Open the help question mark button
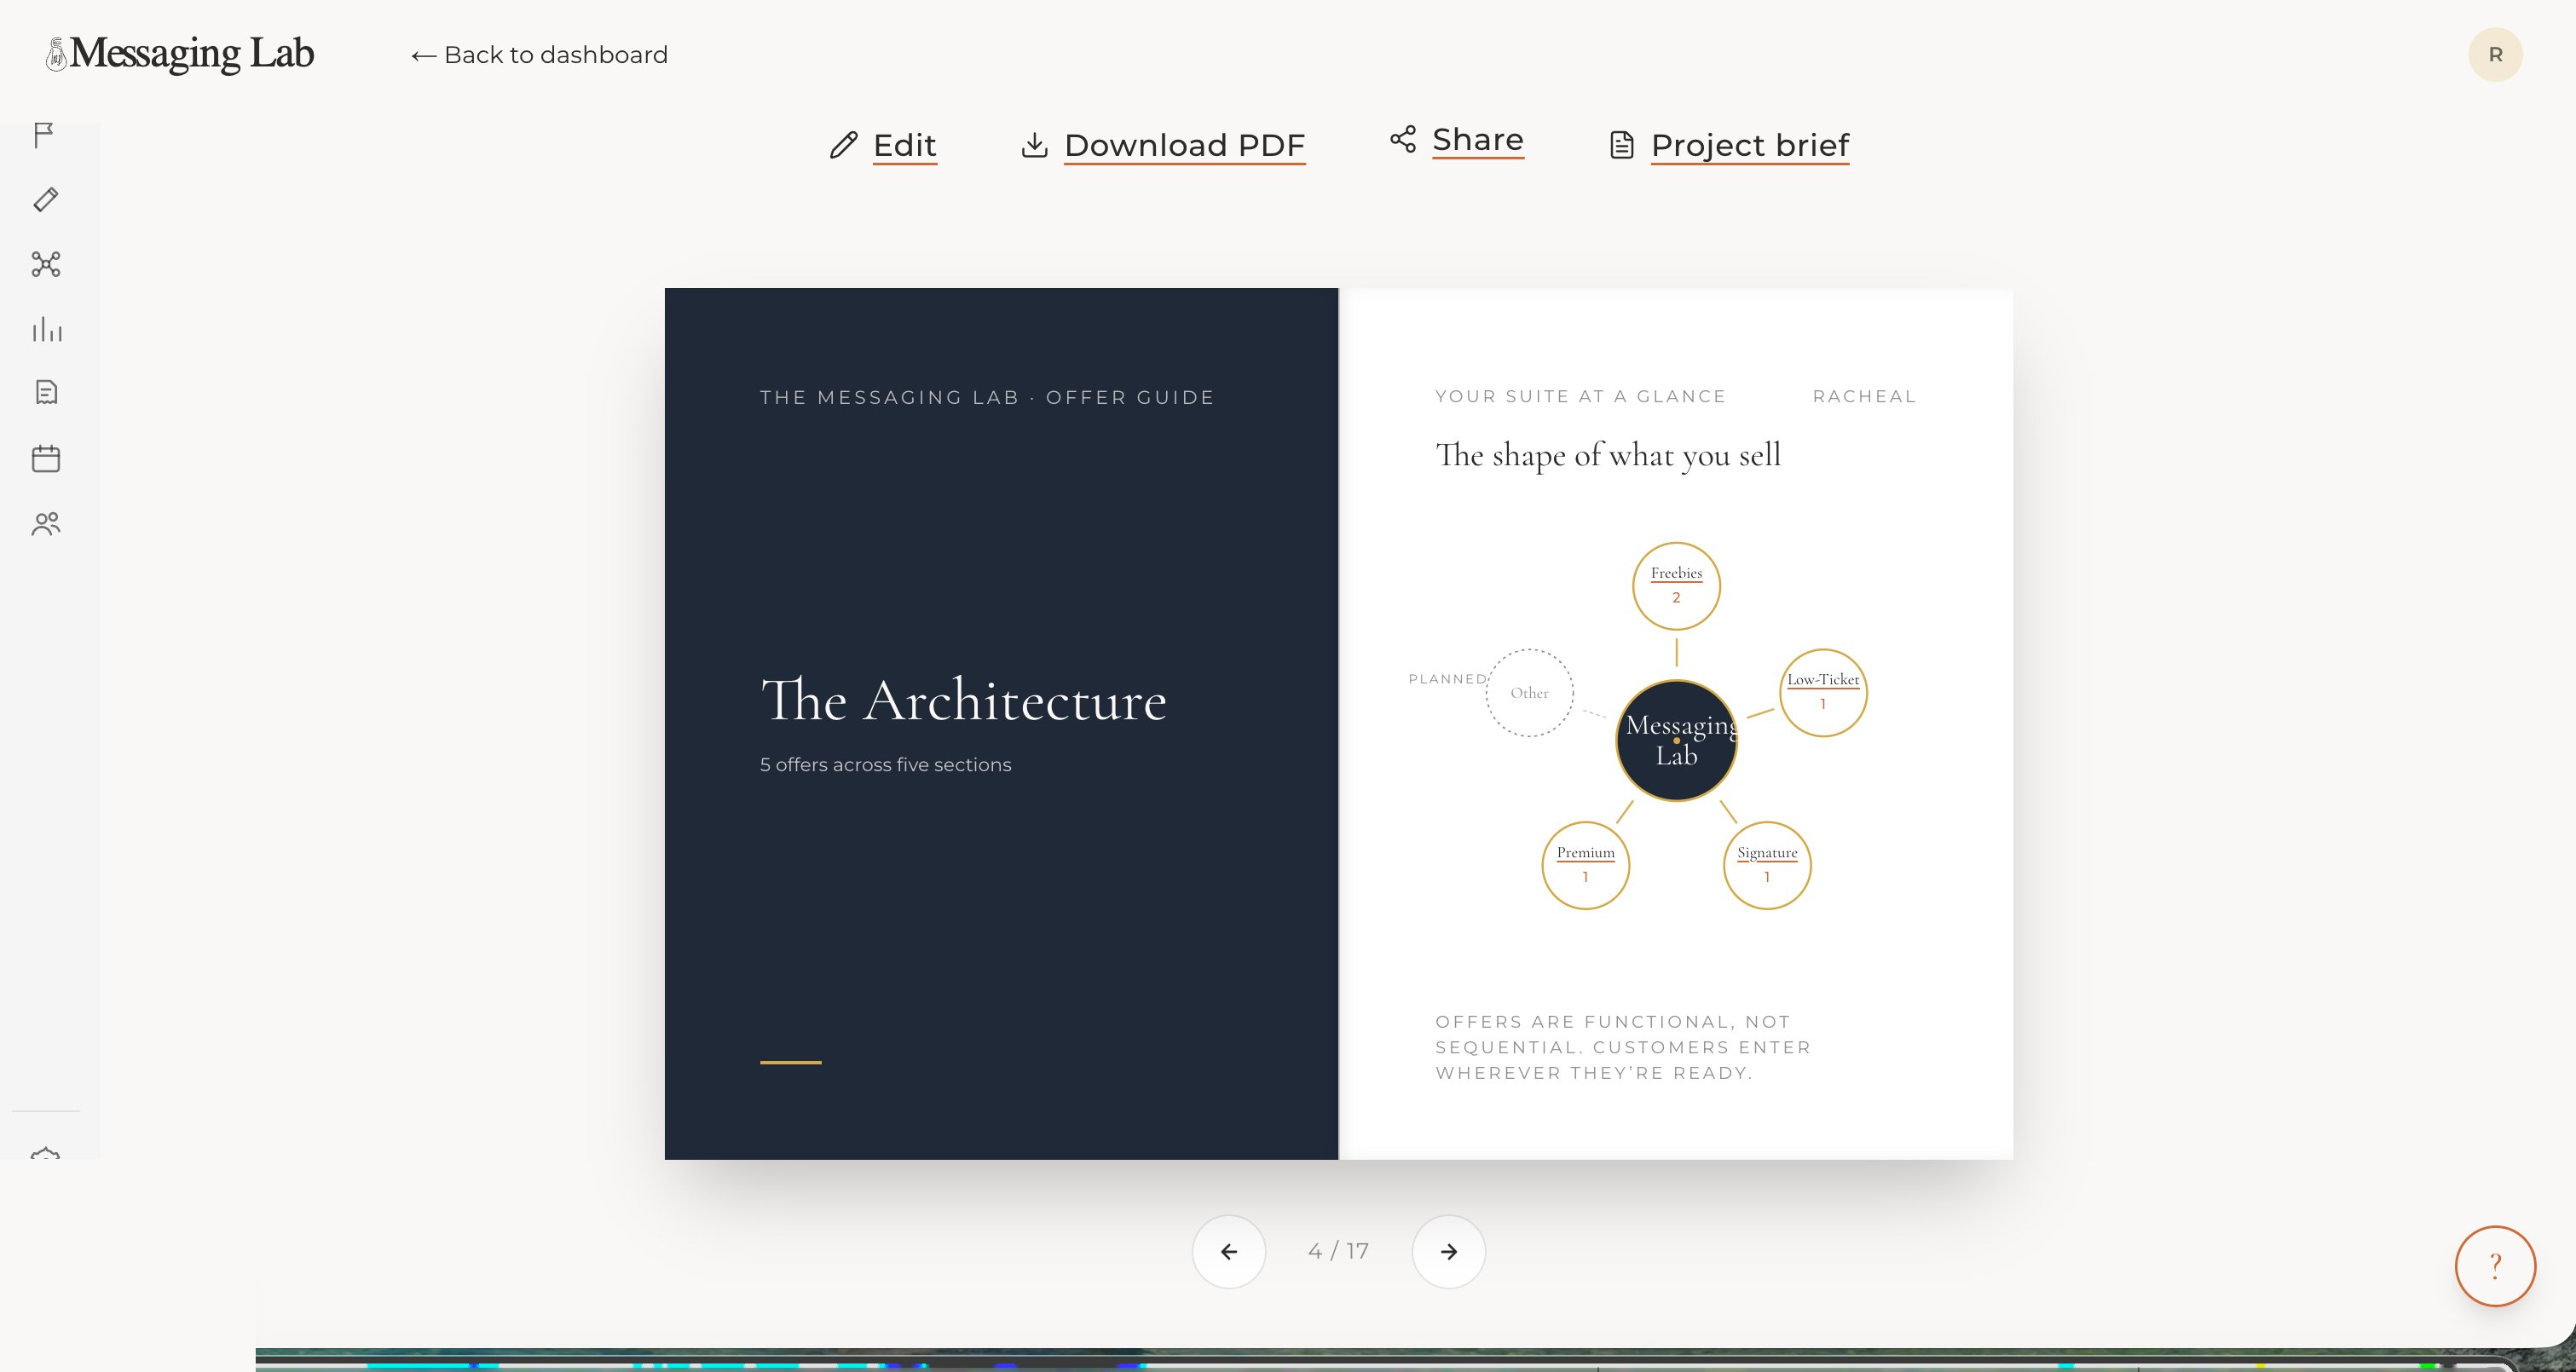 (2495, 1266)
